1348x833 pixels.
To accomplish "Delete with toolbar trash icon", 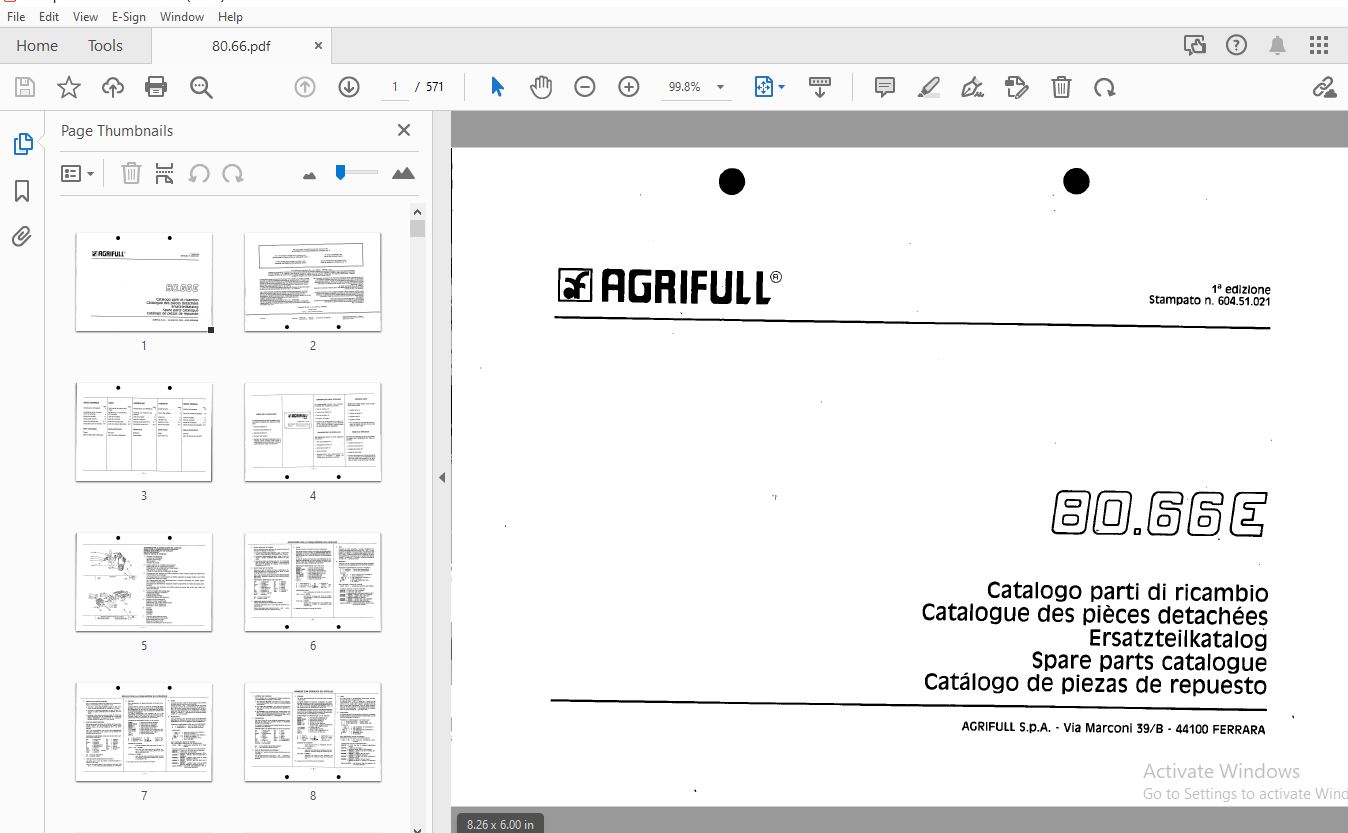I will [1061, 87].
